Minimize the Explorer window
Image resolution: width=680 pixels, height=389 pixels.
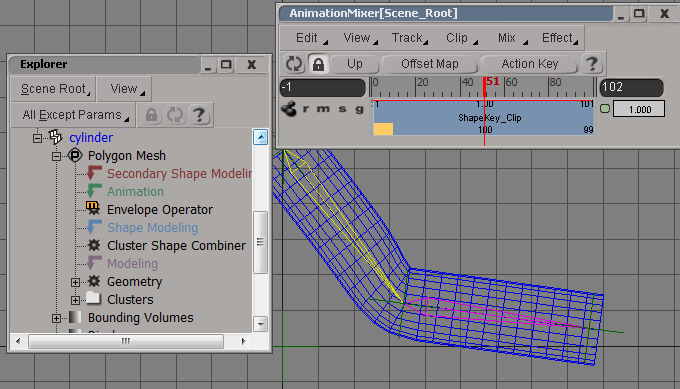click(208, 65)
